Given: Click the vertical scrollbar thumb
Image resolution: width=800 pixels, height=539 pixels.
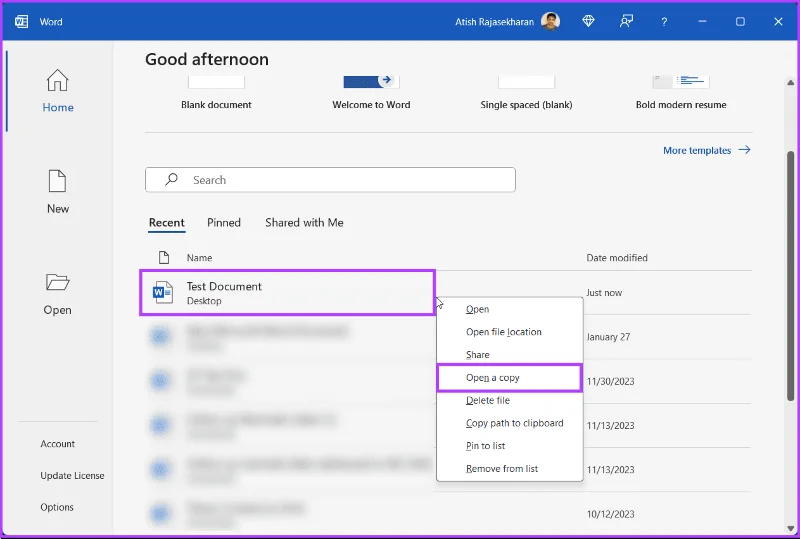Looking at the screenshot, I should (790, 276).
